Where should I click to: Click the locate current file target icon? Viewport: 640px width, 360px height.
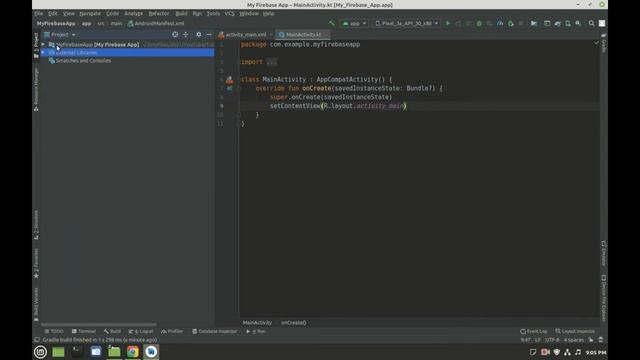[x=175, y=35]
